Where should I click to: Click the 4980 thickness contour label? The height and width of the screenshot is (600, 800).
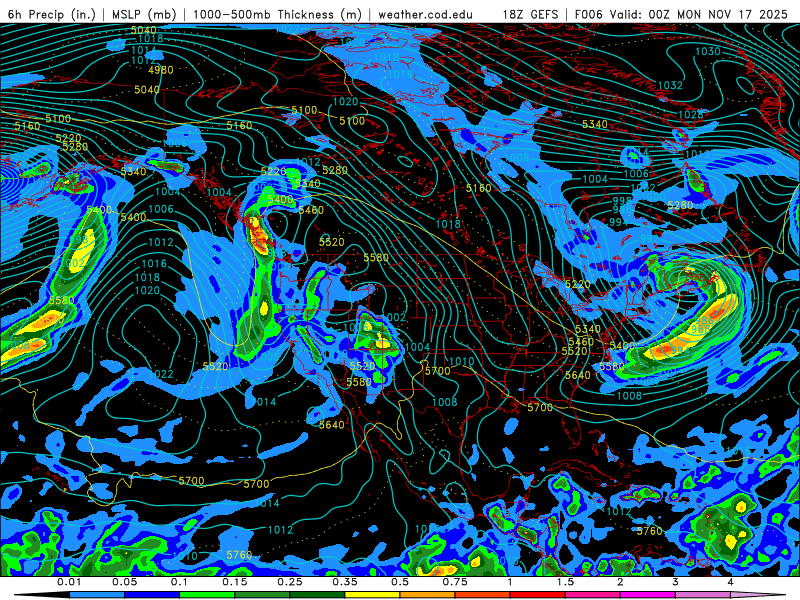coord(161,70)
